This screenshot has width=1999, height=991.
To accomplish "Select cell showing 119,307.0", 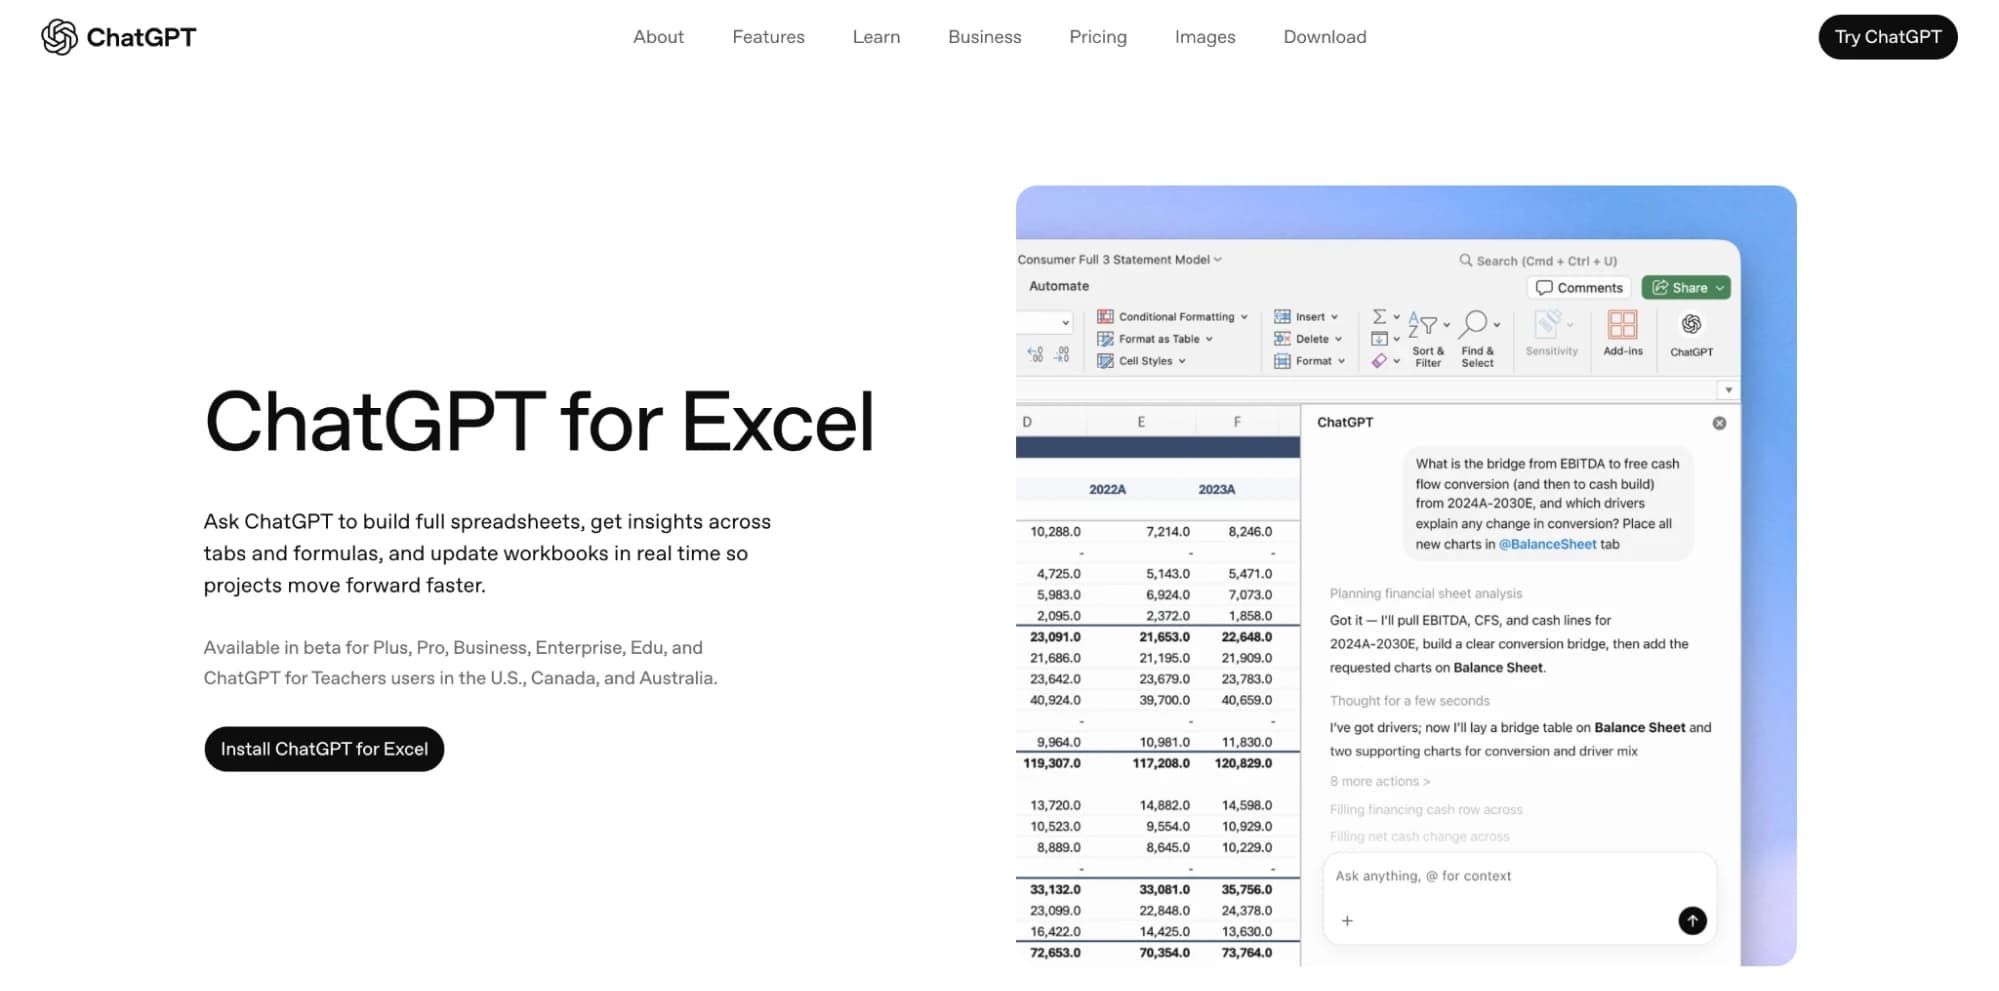I will pos(1051,763).
